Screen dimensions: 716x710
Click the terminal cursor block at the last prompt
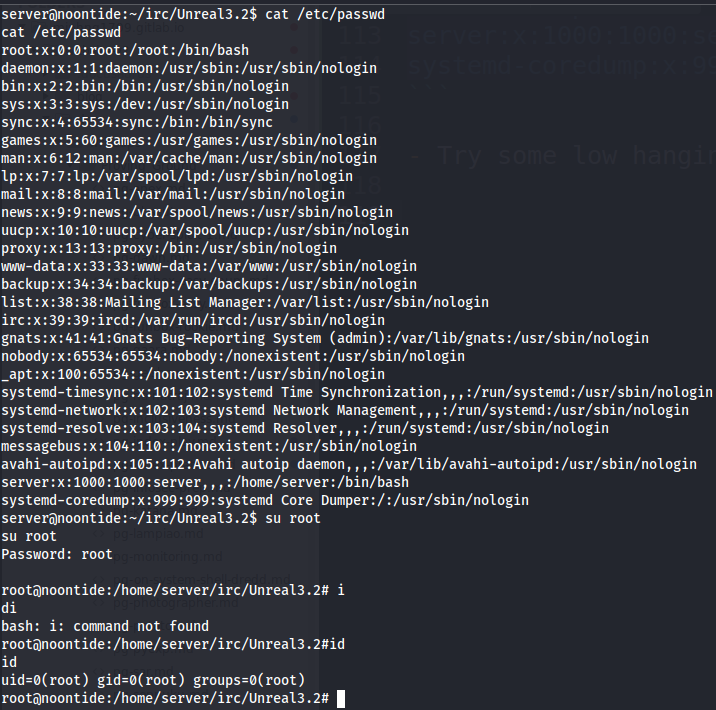coord(341,699)
